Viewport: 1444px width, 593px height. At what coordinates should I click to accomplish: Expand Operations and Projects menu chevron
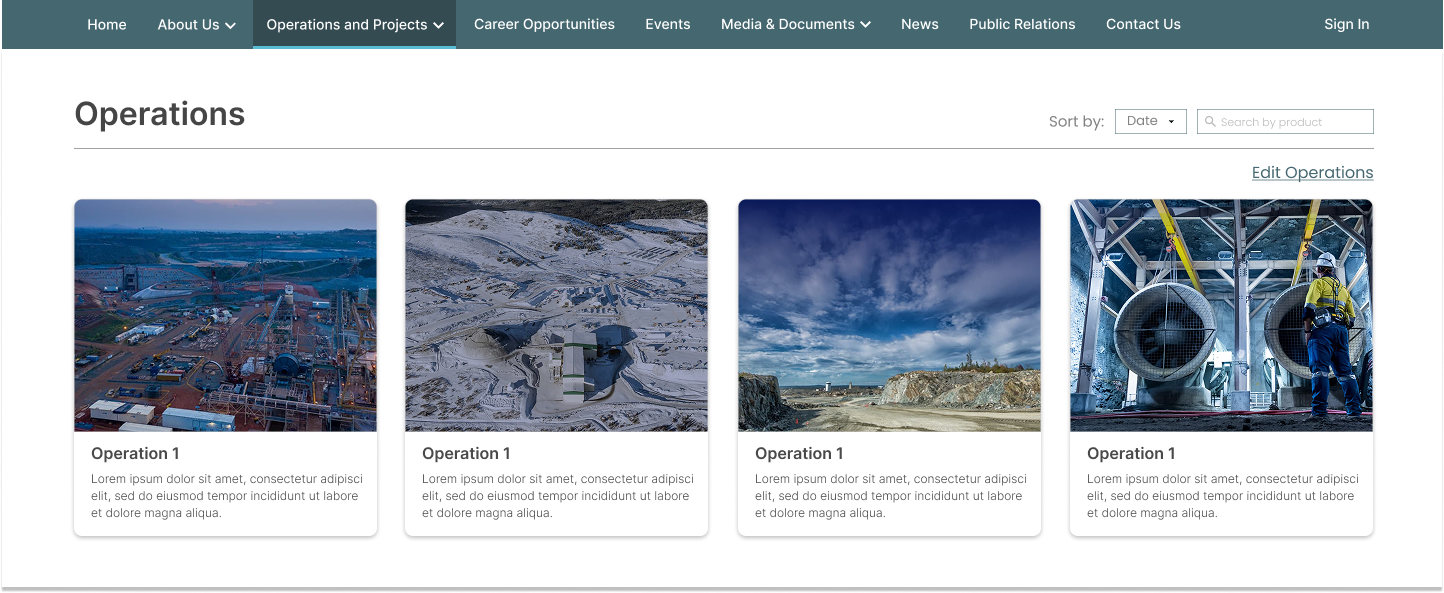coord(439,25)
